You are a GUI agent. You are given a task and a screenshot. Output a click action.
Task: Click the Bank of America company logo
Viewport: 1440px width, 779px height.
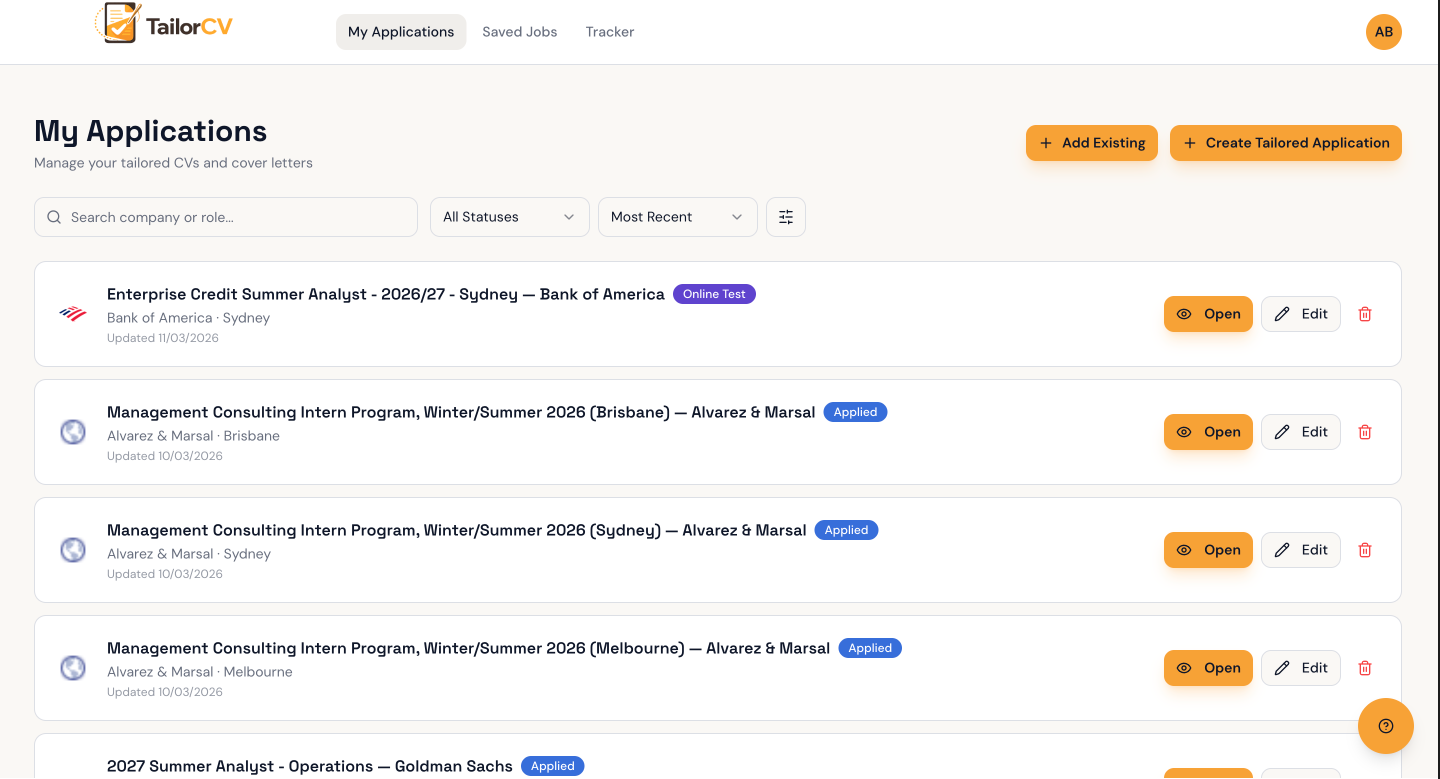coord(72,313)
